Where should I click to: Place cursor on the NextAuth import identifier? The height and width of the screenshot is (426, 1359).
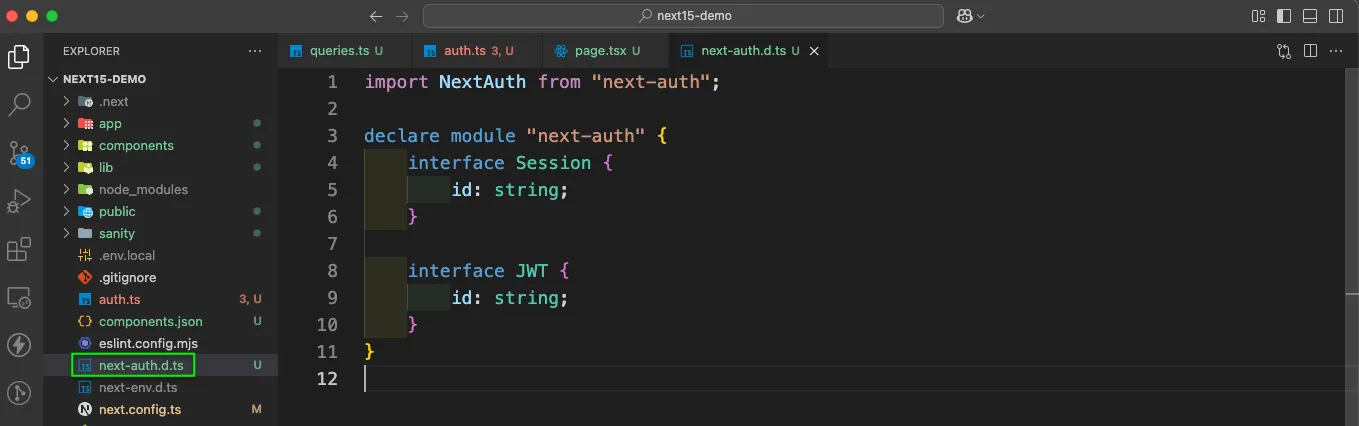point(482,82)
